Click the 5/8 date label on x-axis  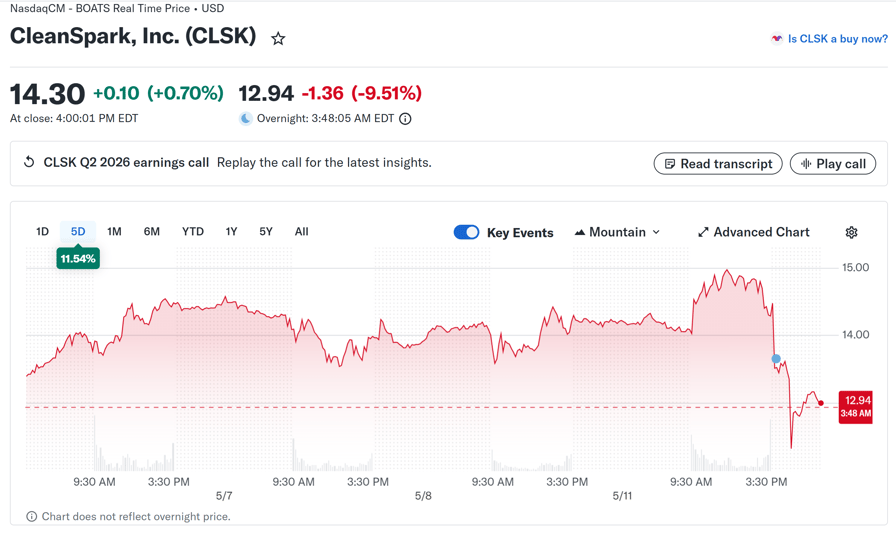click(x=423, y=496)
